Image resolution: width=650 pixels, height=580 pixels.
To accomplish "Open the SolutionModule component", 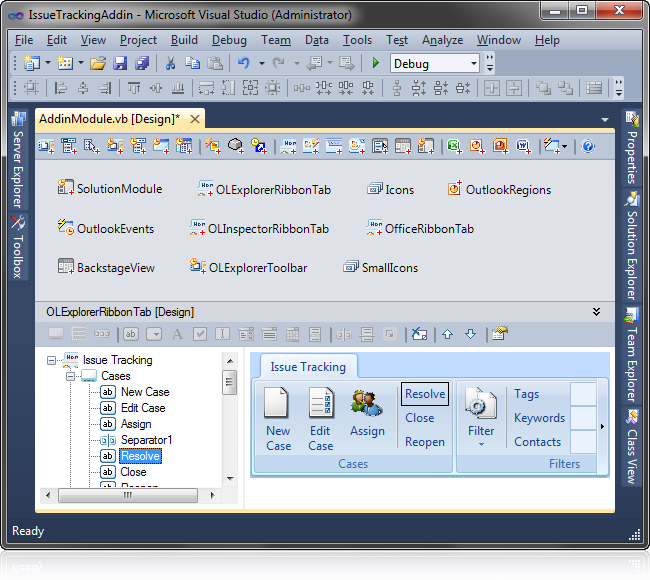I will pyautogui.click(x=110, y=189).
